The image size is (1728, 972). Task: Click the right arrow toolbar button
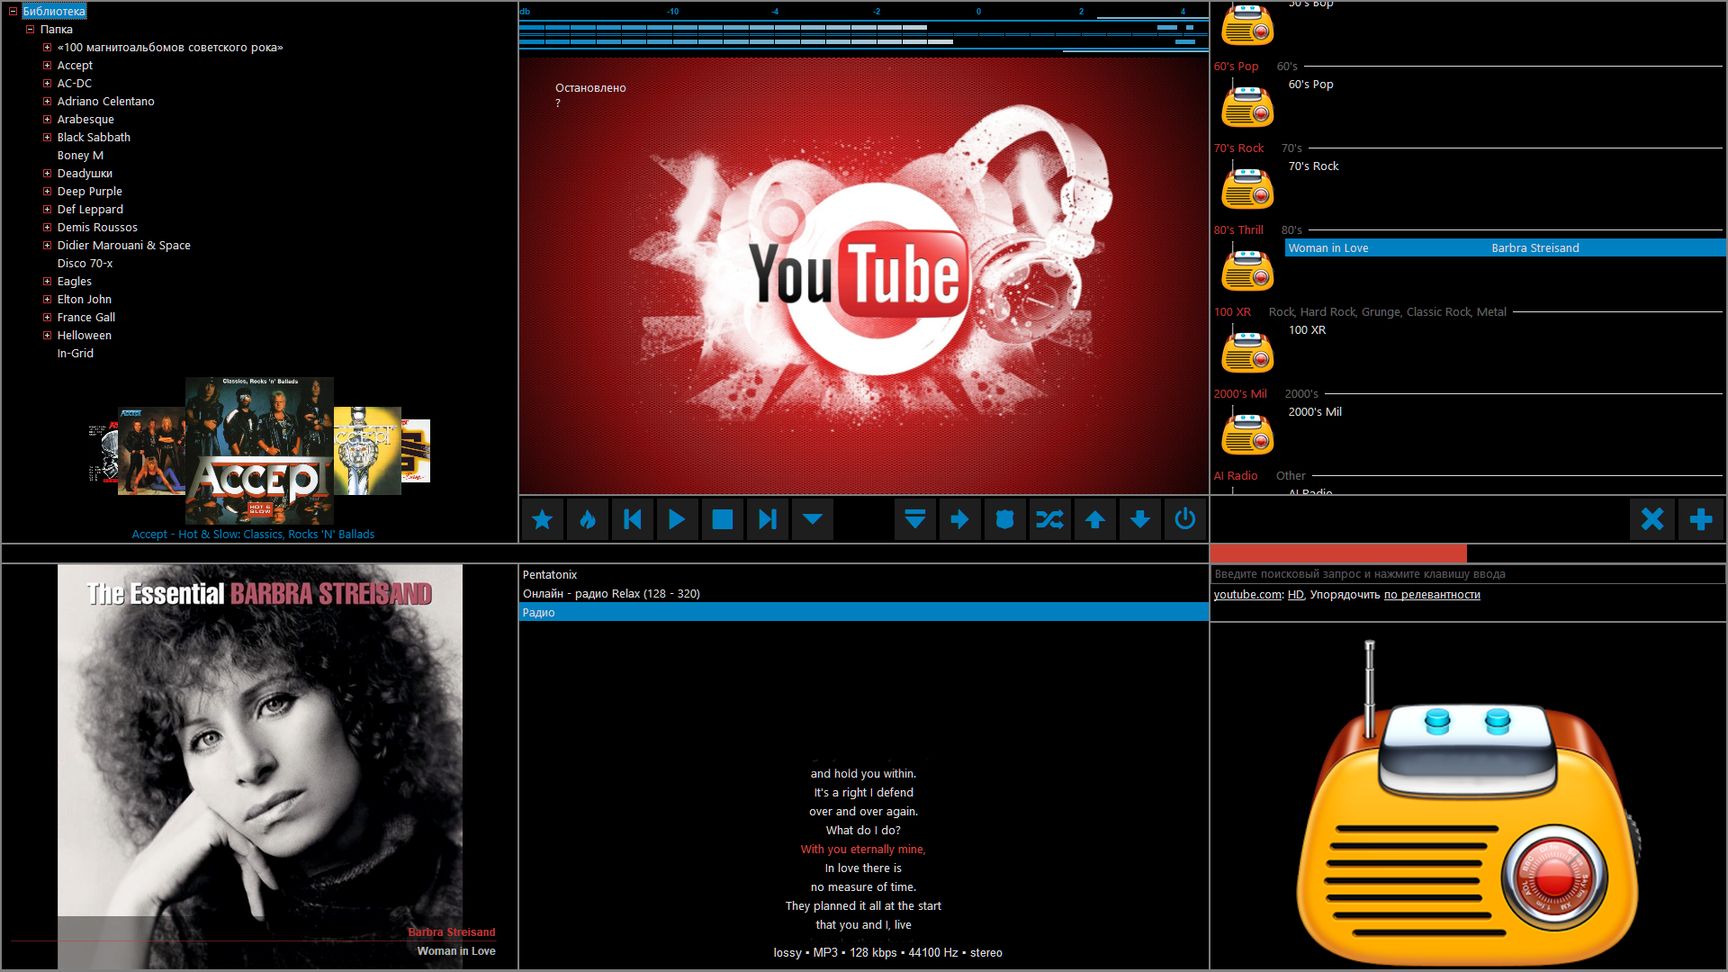960,519
